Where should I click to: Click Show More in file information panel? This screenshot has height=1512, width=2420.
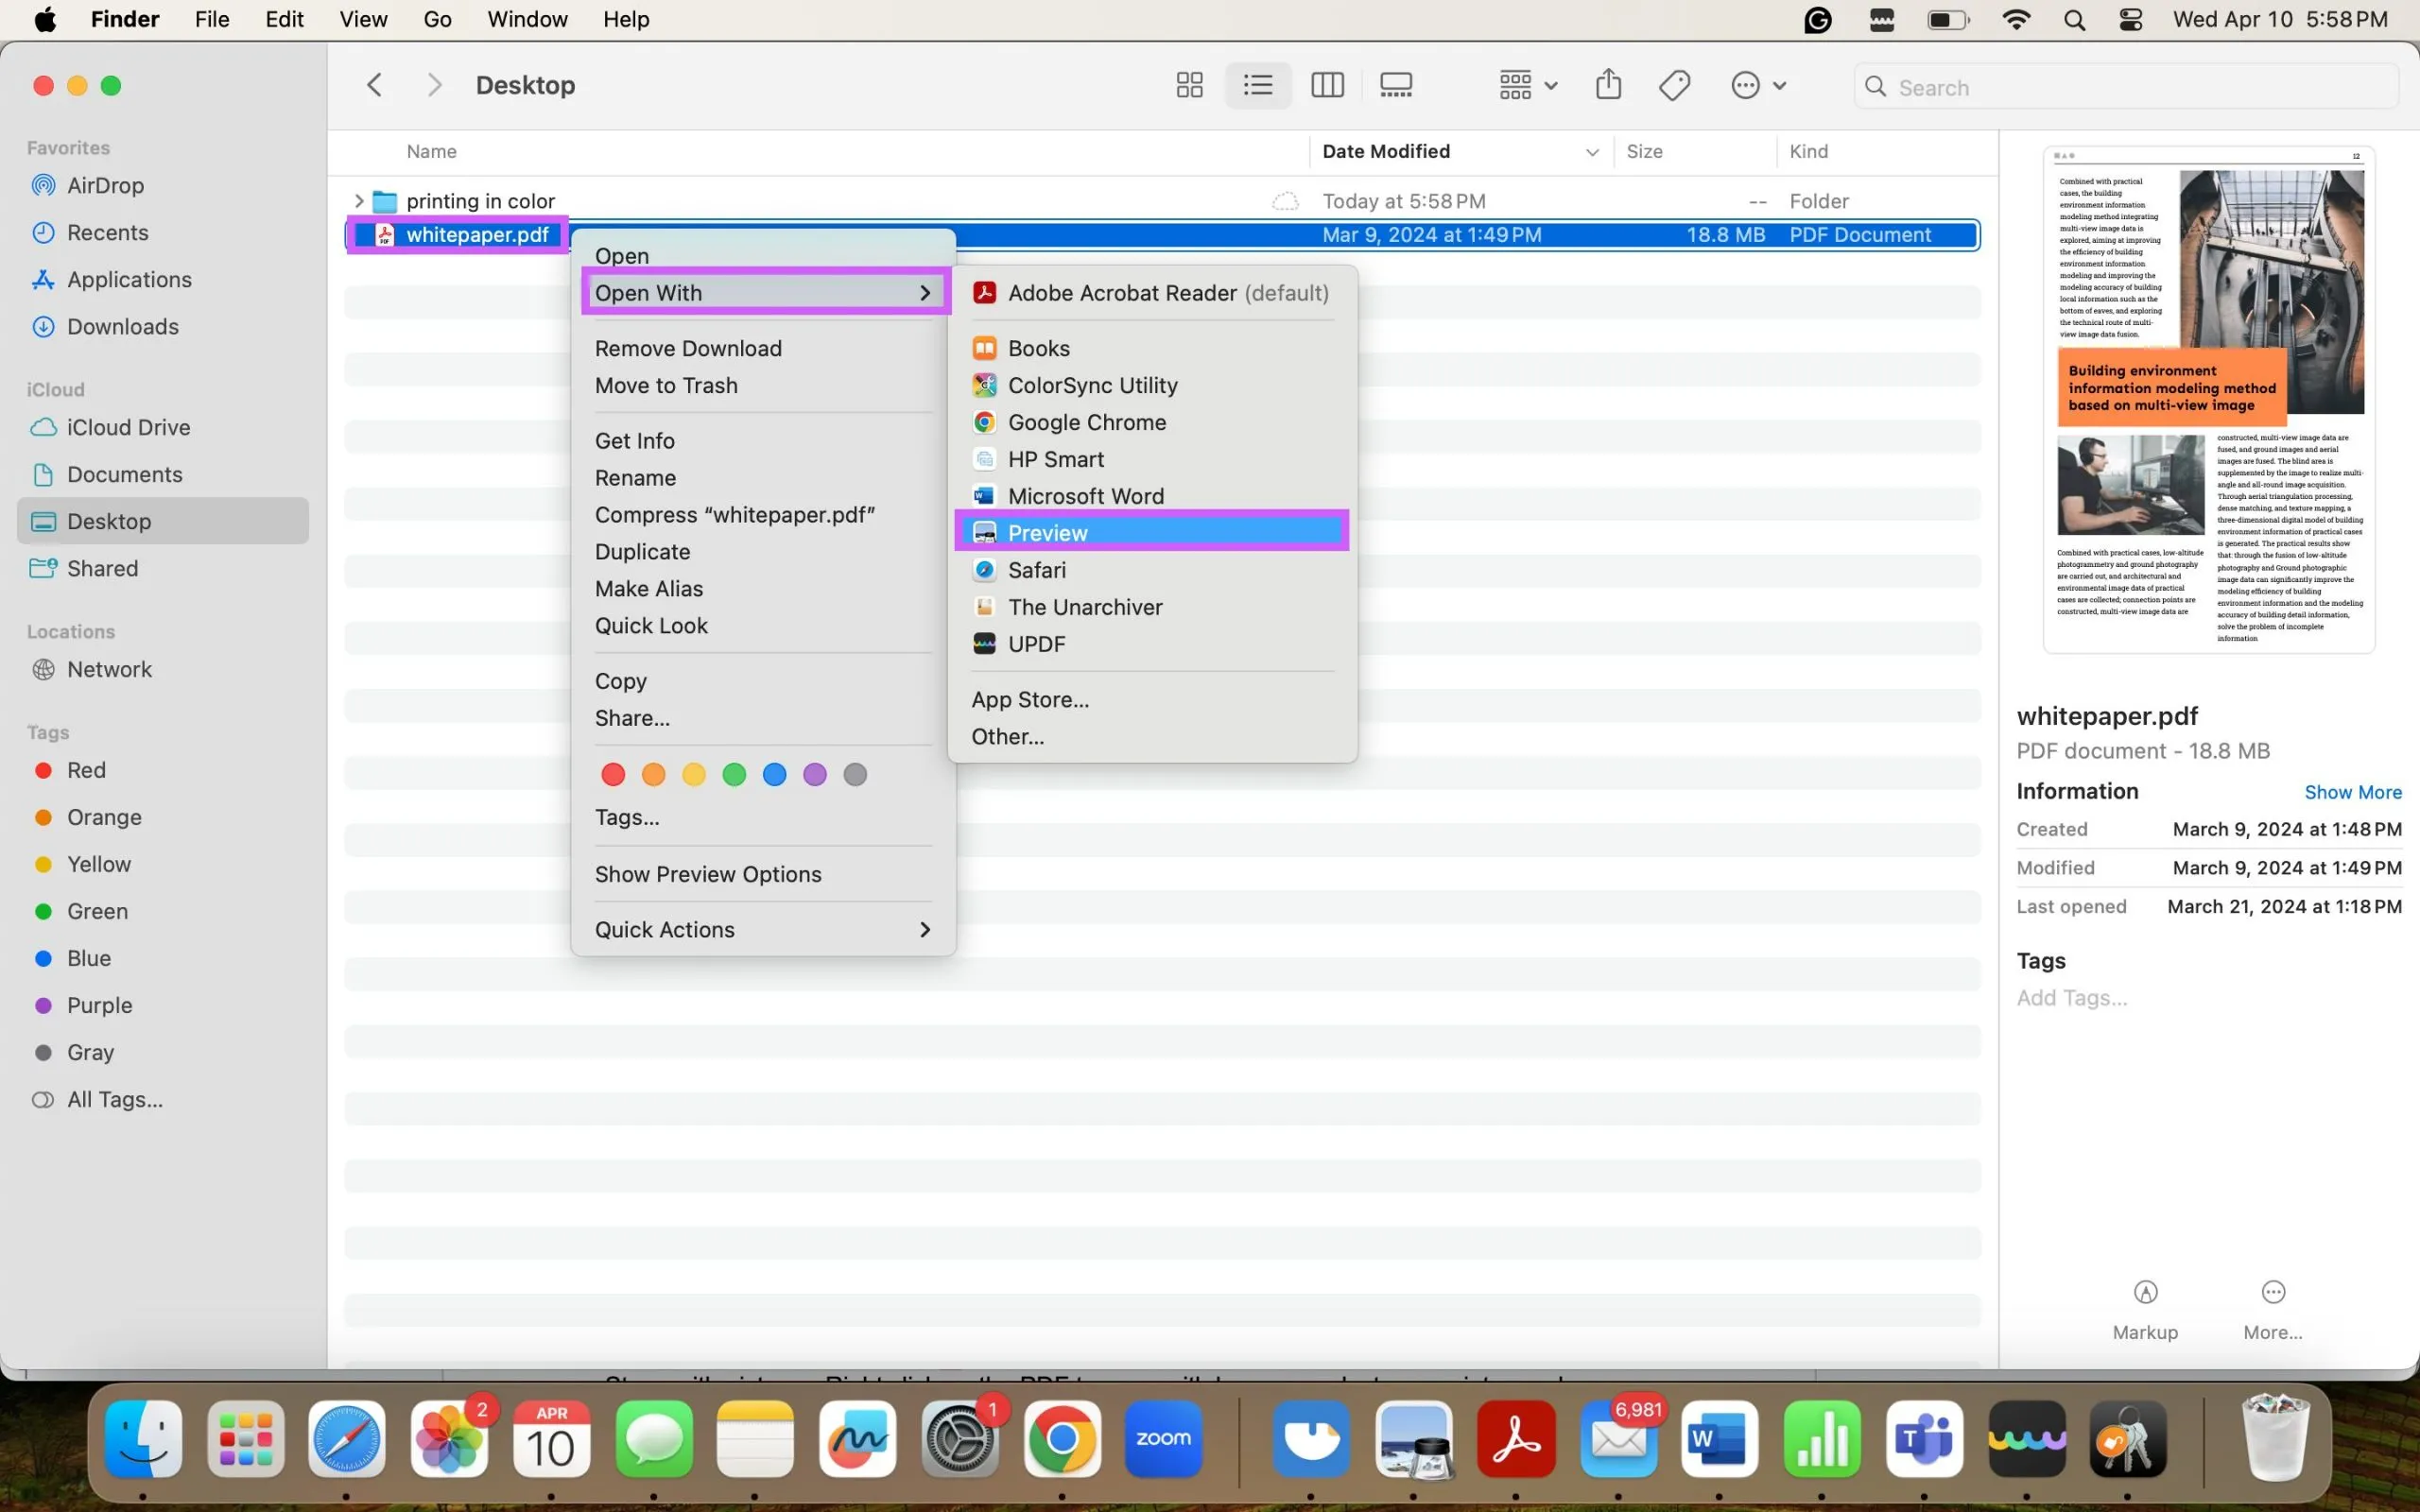point(2354,791)
